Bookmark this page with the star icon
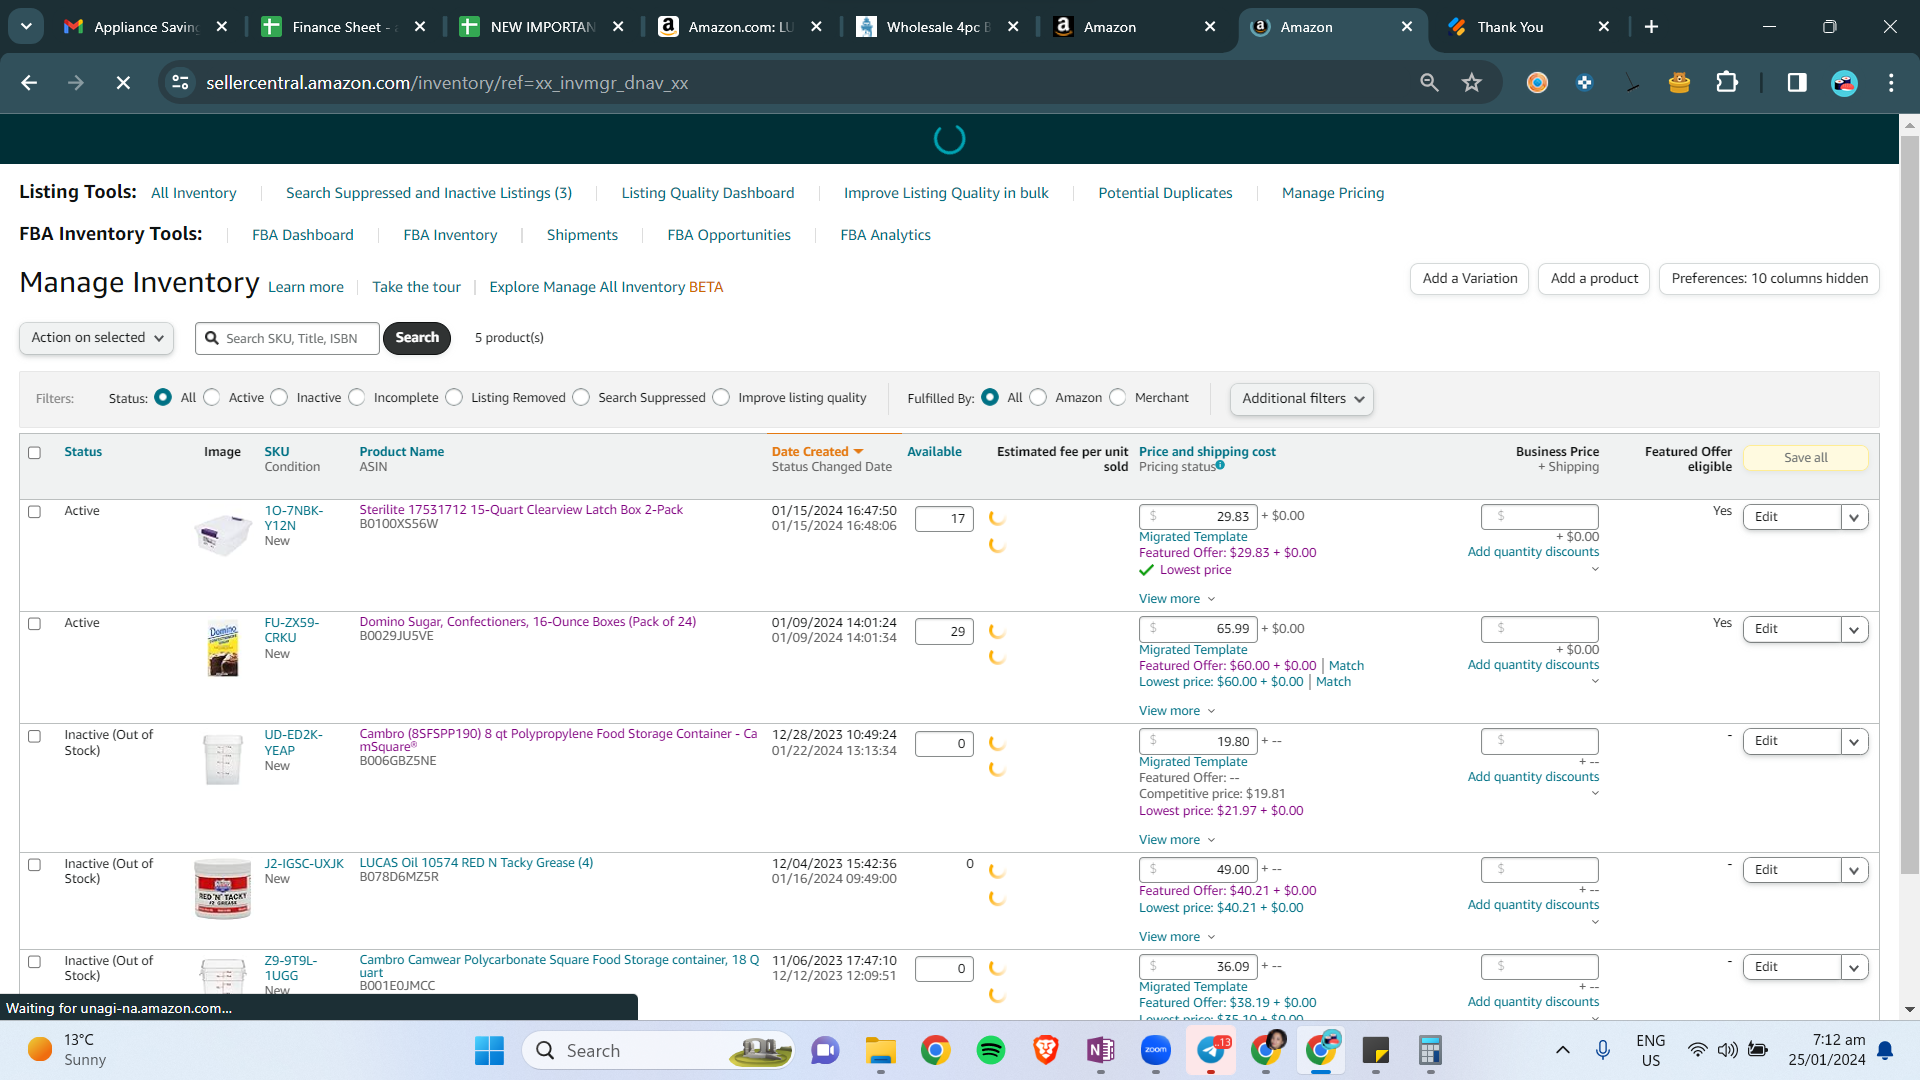 click(x=1472, y=83)
